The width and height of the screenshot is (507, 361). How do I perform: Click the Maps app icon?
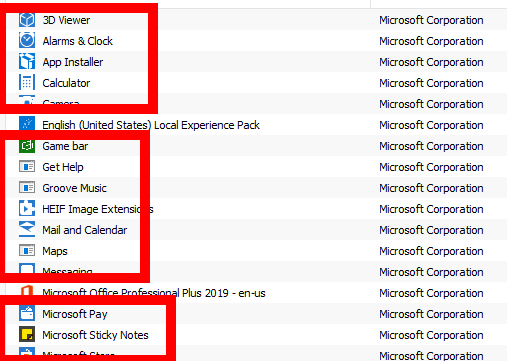27,251
